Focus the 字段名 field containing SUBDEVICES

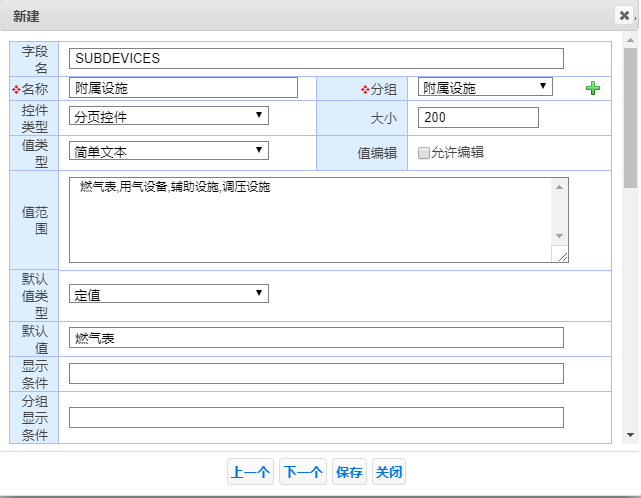316,59
